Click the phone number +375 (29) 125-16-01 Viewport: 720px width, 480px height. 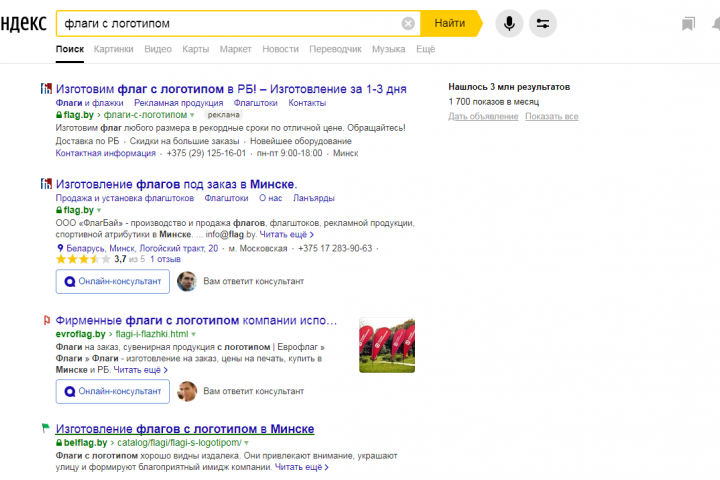[206, 153]
